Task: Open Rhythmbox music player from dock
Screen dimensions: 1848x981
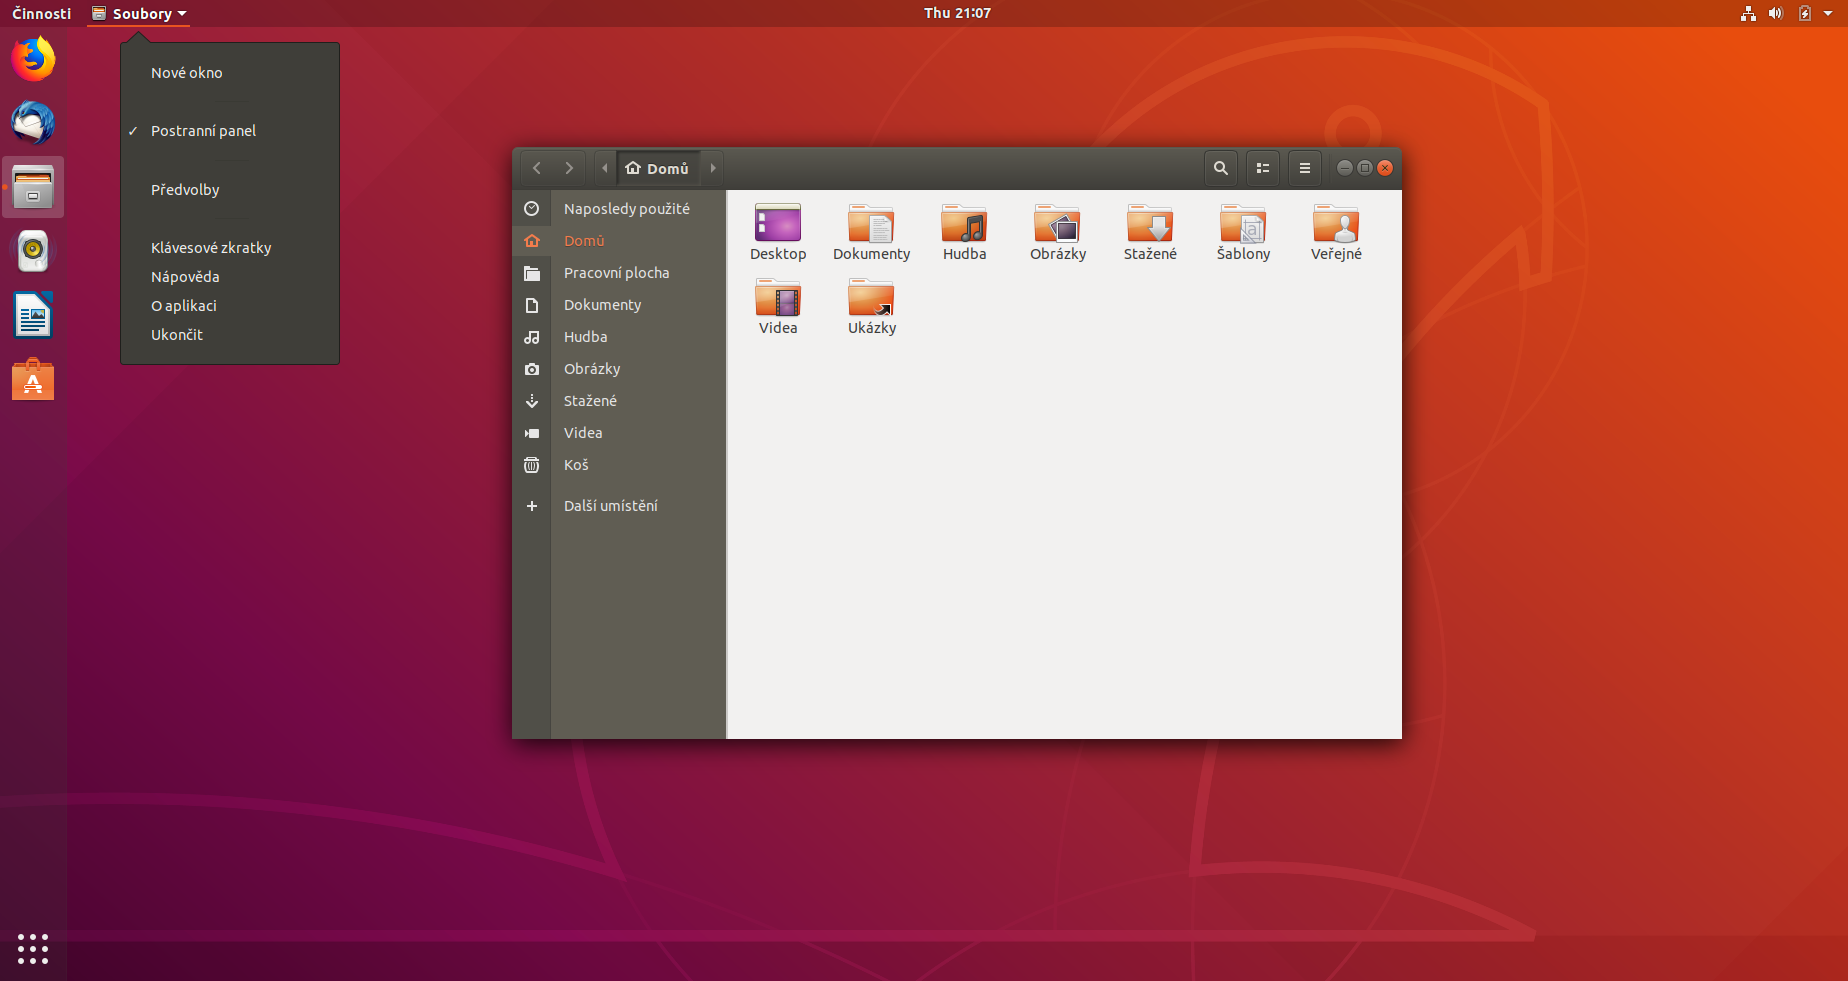Action: click(33, 251)
